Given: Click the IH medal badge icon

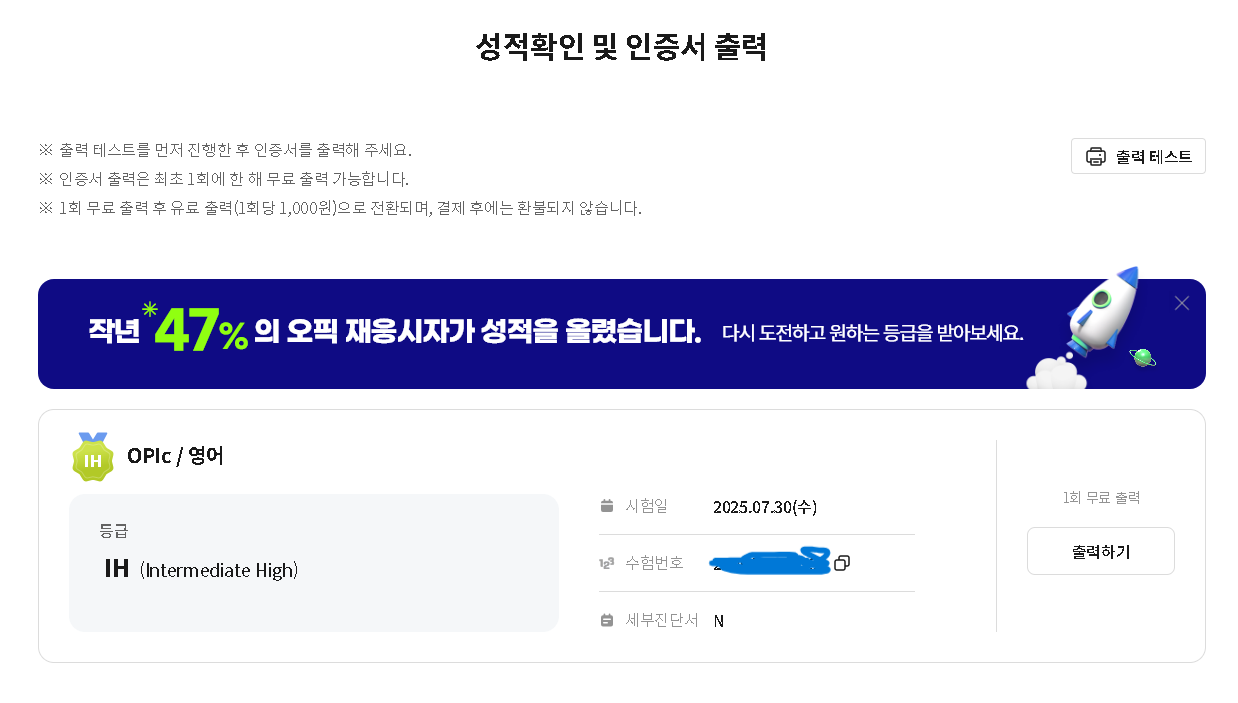Looking at the screenshot, I should [93, 457].
